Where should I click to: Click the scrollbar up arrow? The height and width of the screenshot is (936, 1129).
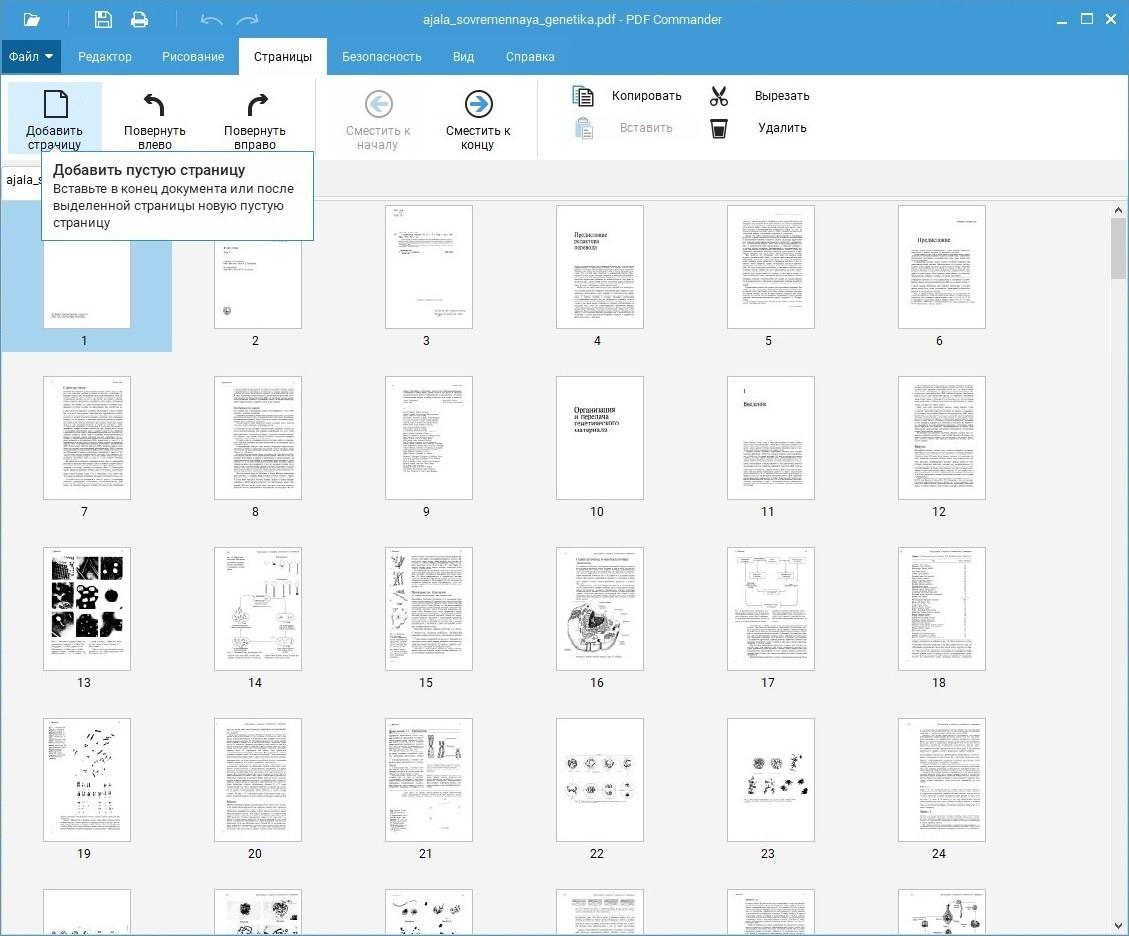(1117, 210)
